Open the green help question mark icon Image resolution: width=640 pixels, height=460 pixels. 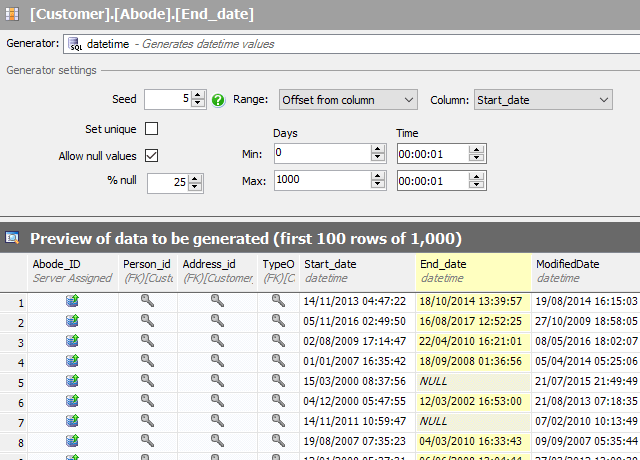coord(218,100)
